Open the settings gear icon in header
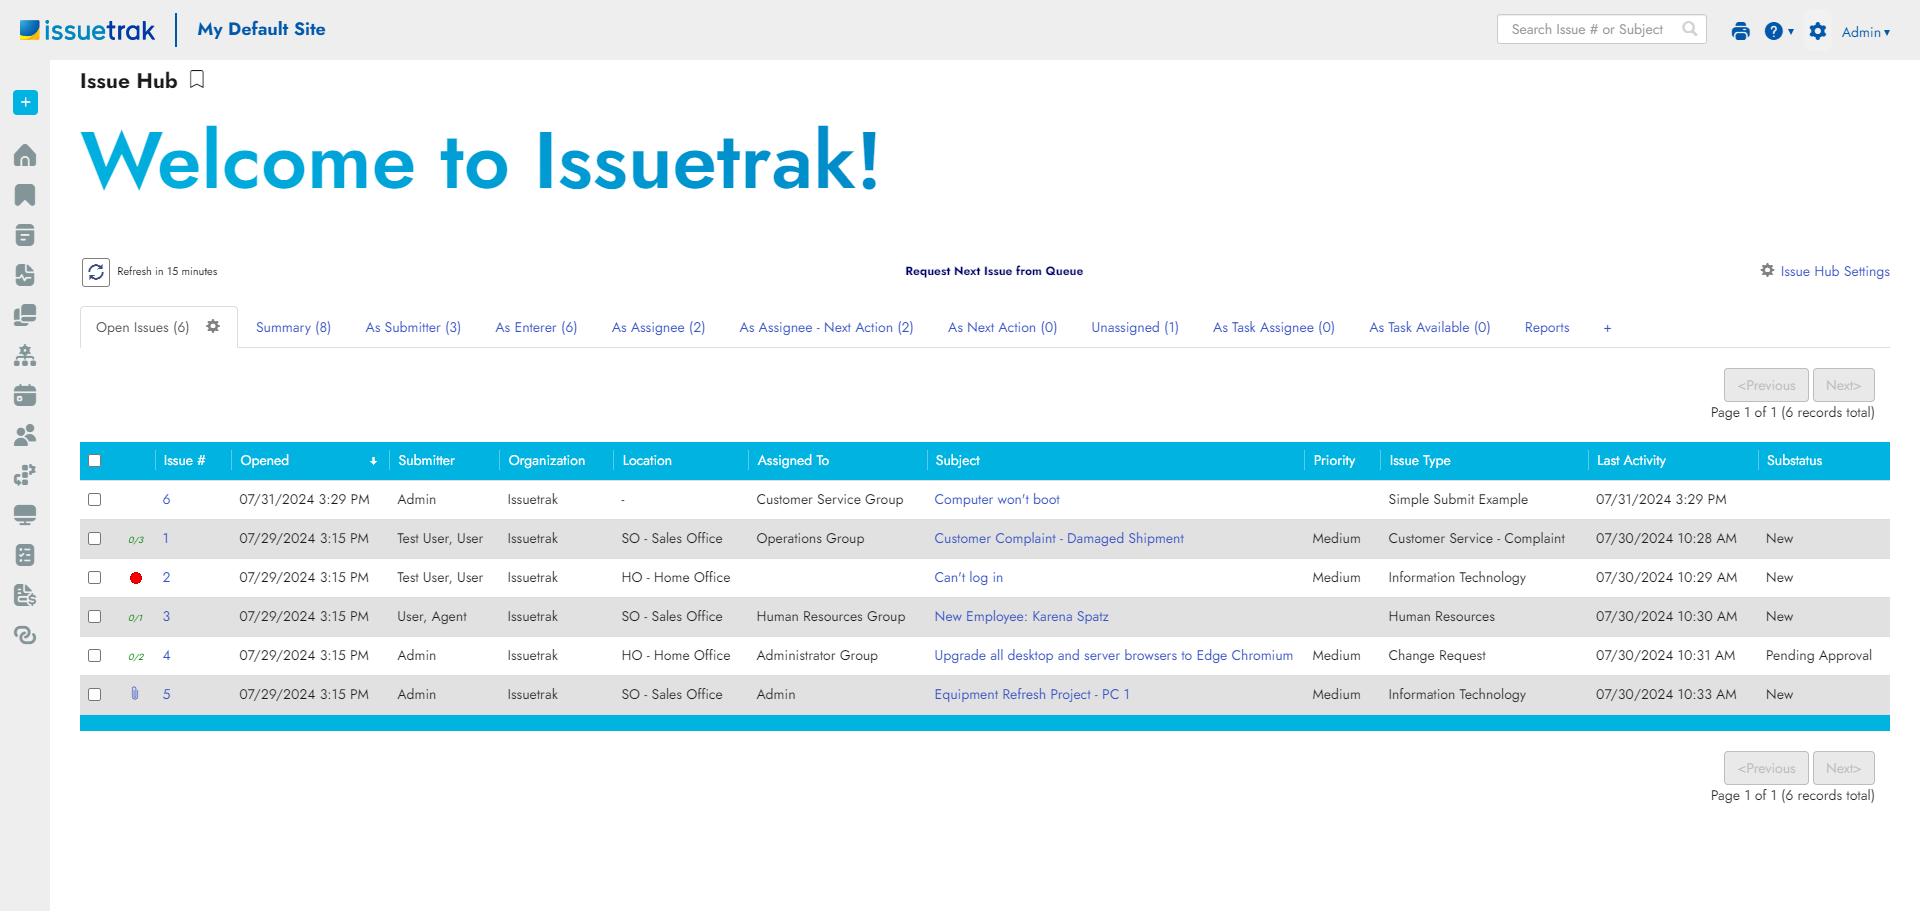Screen dimensions: 1920x911 point(1818,31)
